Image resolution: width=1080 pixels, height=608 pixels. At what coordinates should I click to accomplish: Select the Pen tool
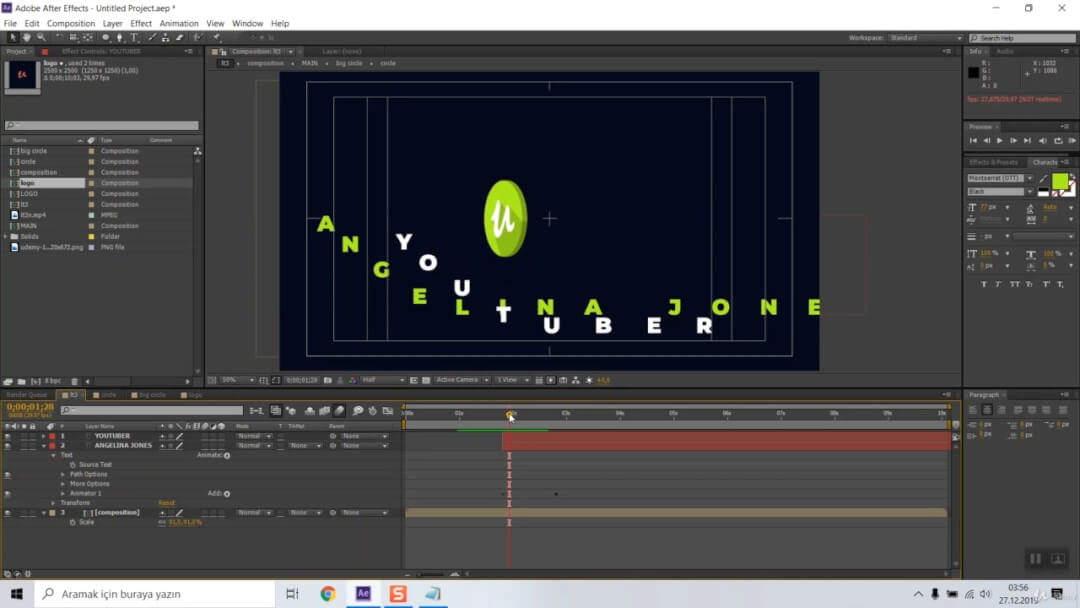point(119,38)
